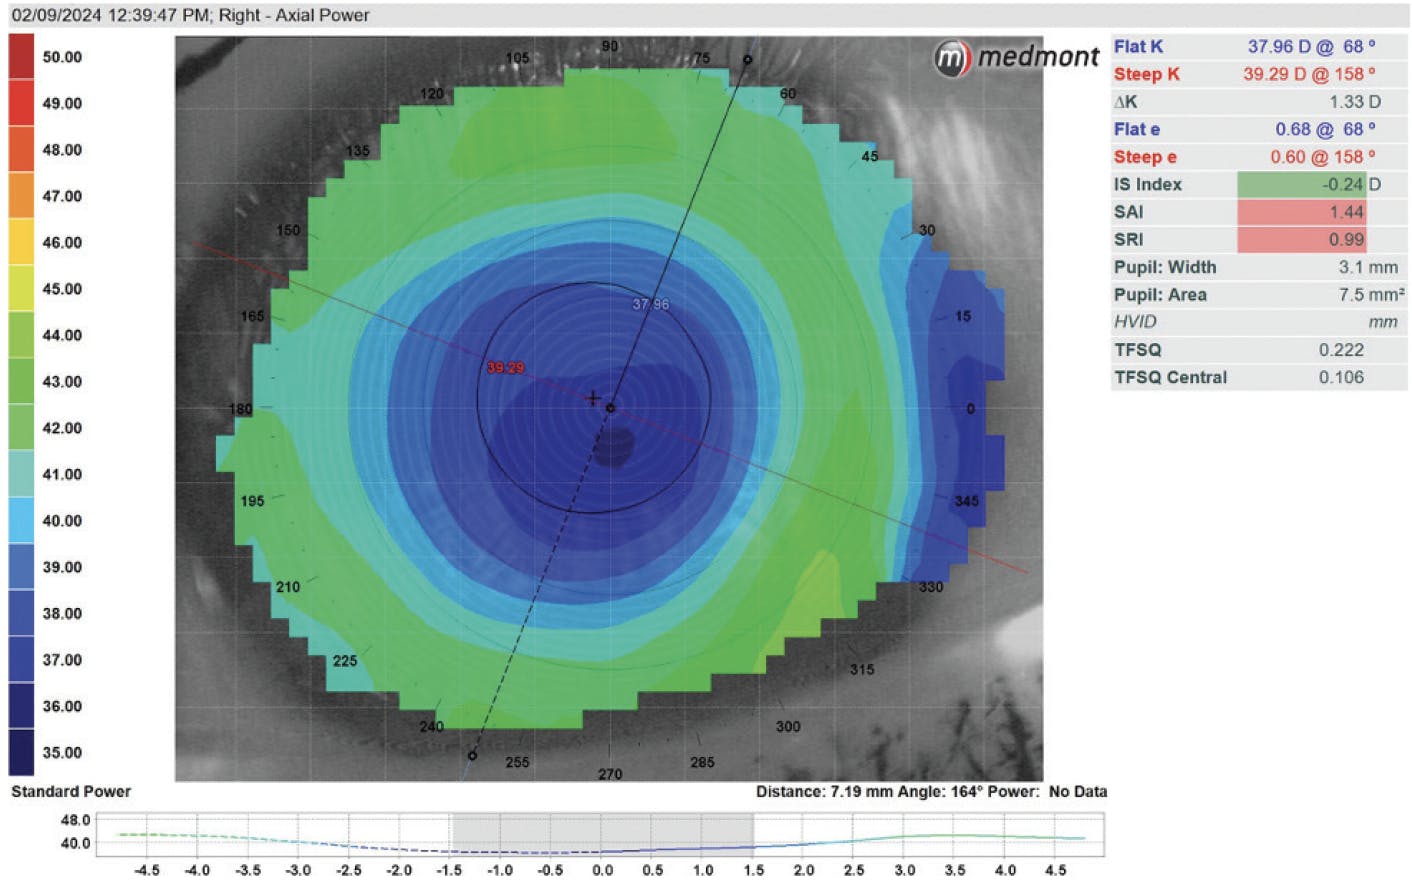Click the red 39.29 steep K map label

[x=505, y=367]
